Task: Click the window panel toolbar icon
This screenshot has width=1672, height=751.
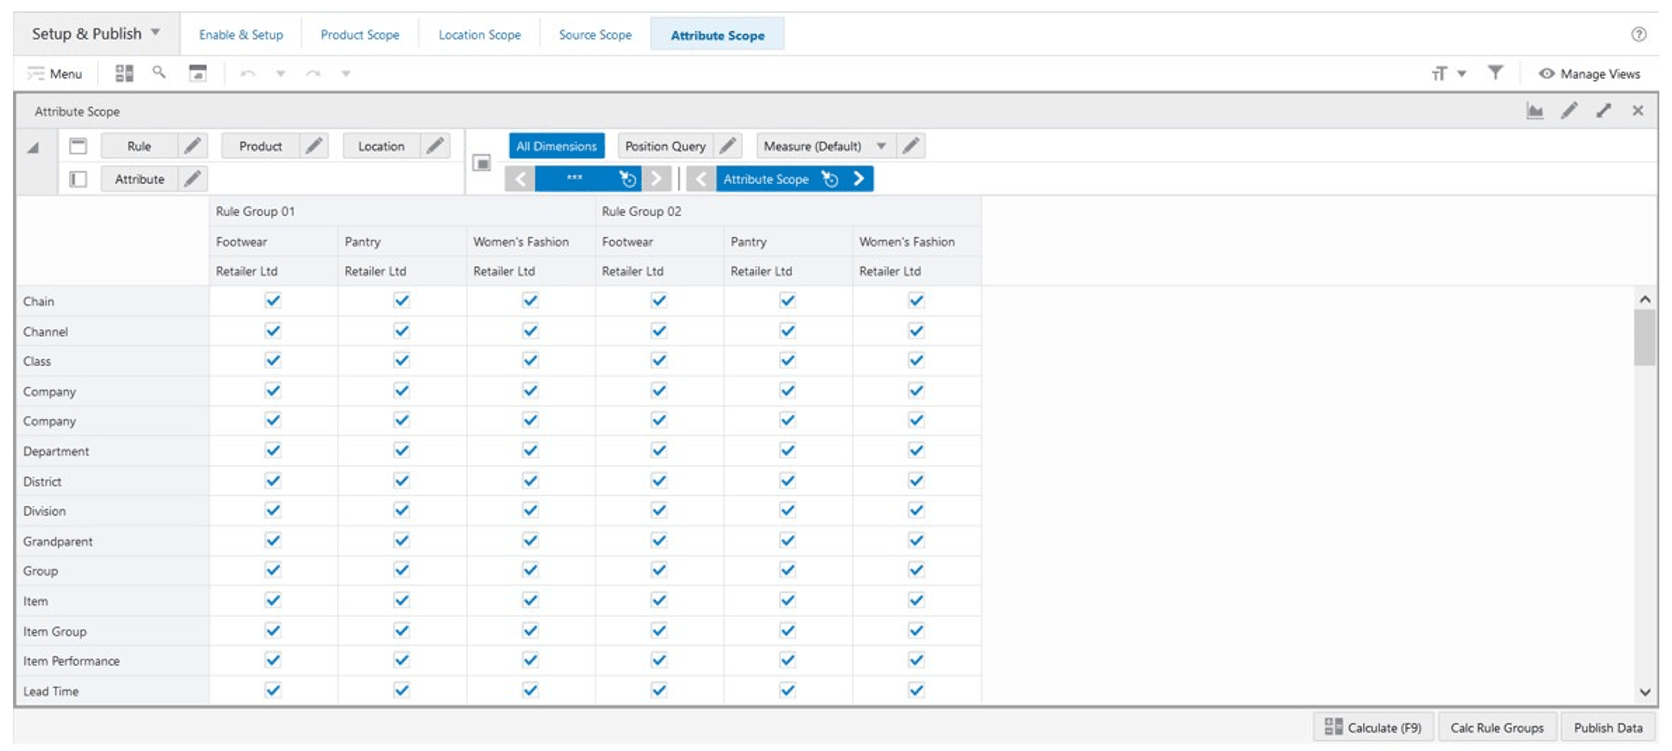Action: 198,73
